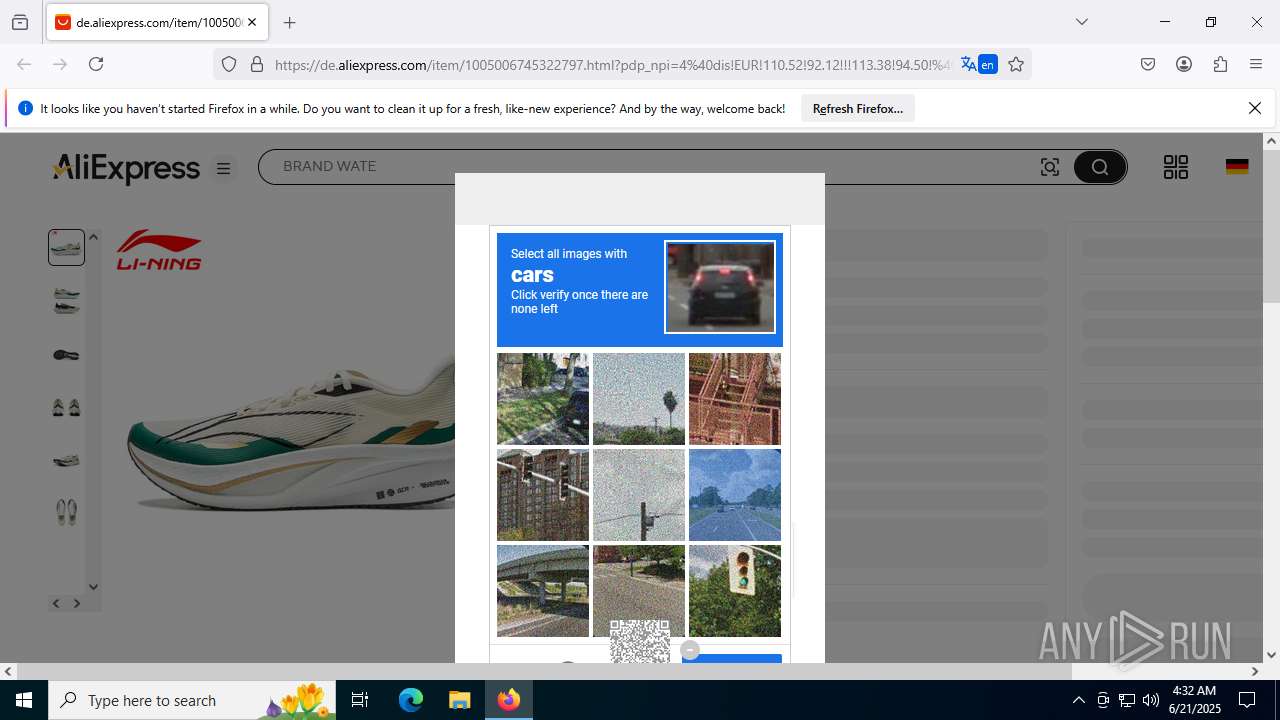Open the Firefox account icon
Image resolution: width=1280 pixels, height=720 pixels.
pos(1184,64)
